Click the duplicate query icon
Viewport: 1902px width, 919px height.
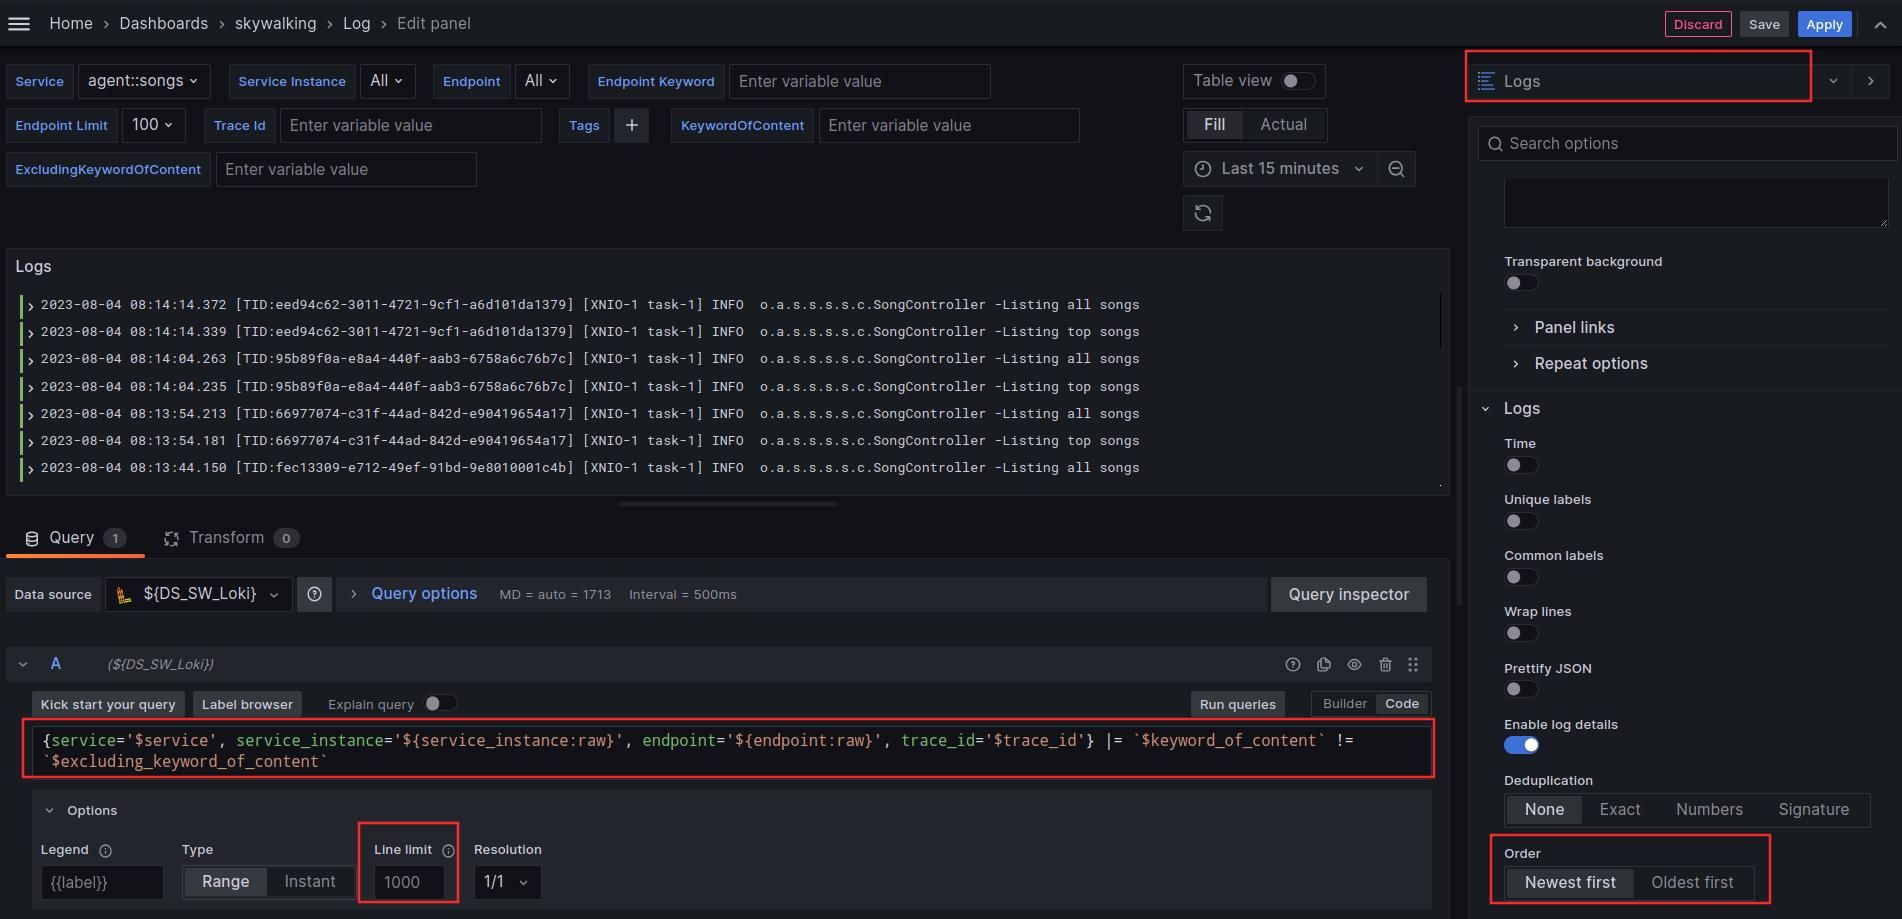[x=1324, y=664]
